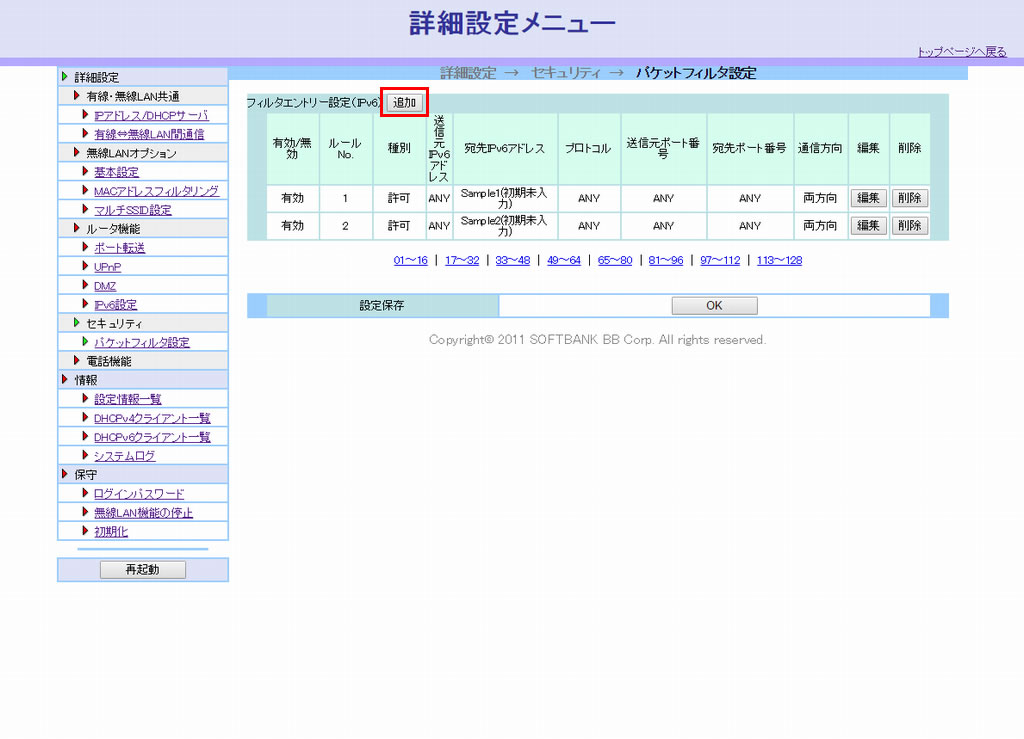
Task: Expand 無線LANオプション section
Action: coord(78,153)
